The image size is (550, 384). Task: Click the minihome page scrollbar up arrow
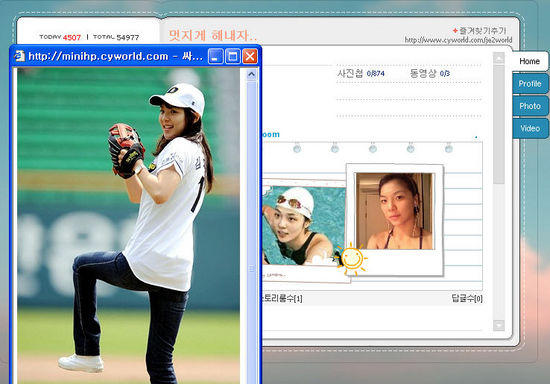498,58
